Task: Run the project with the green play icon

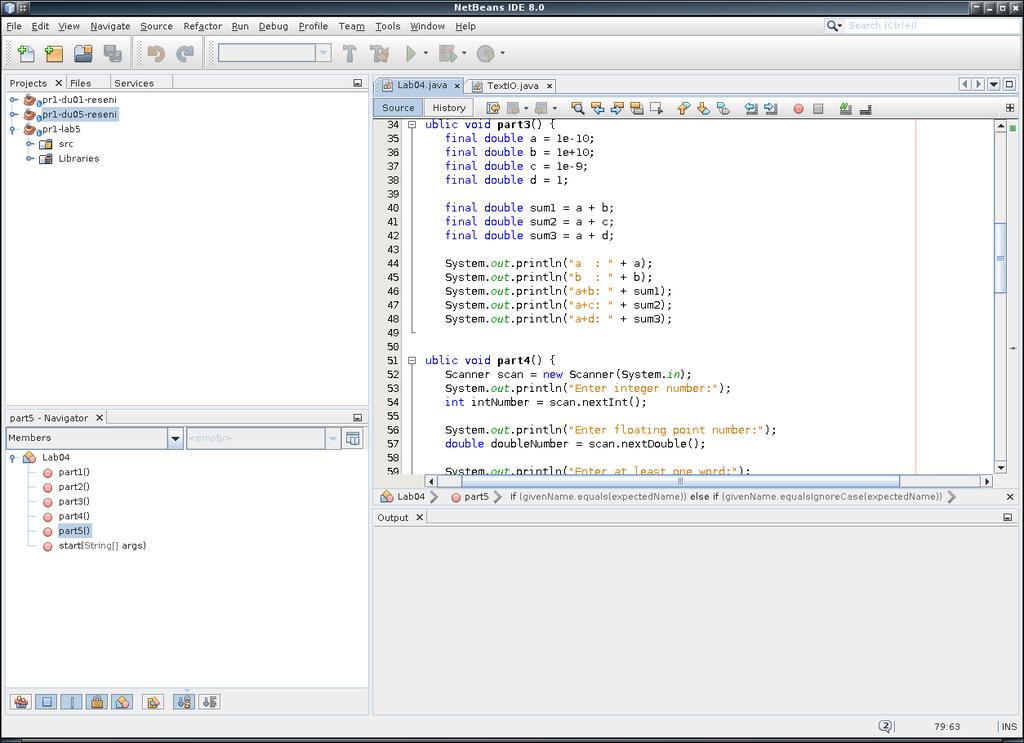Action: 411,54
